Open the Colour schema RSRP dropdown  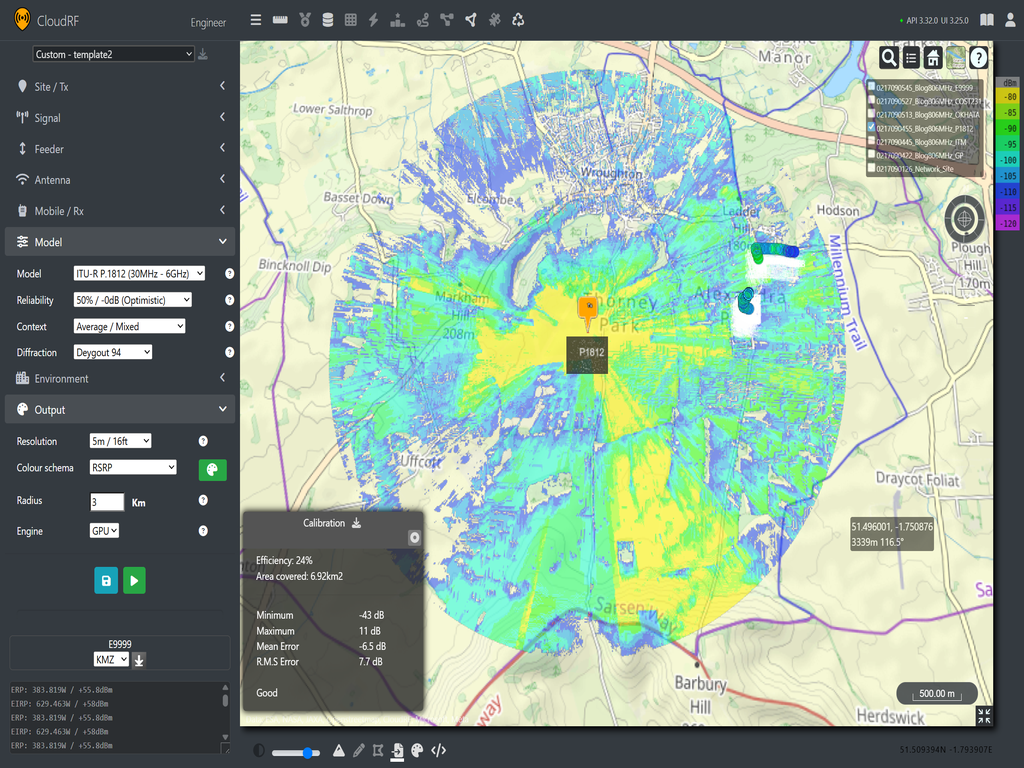132,467
